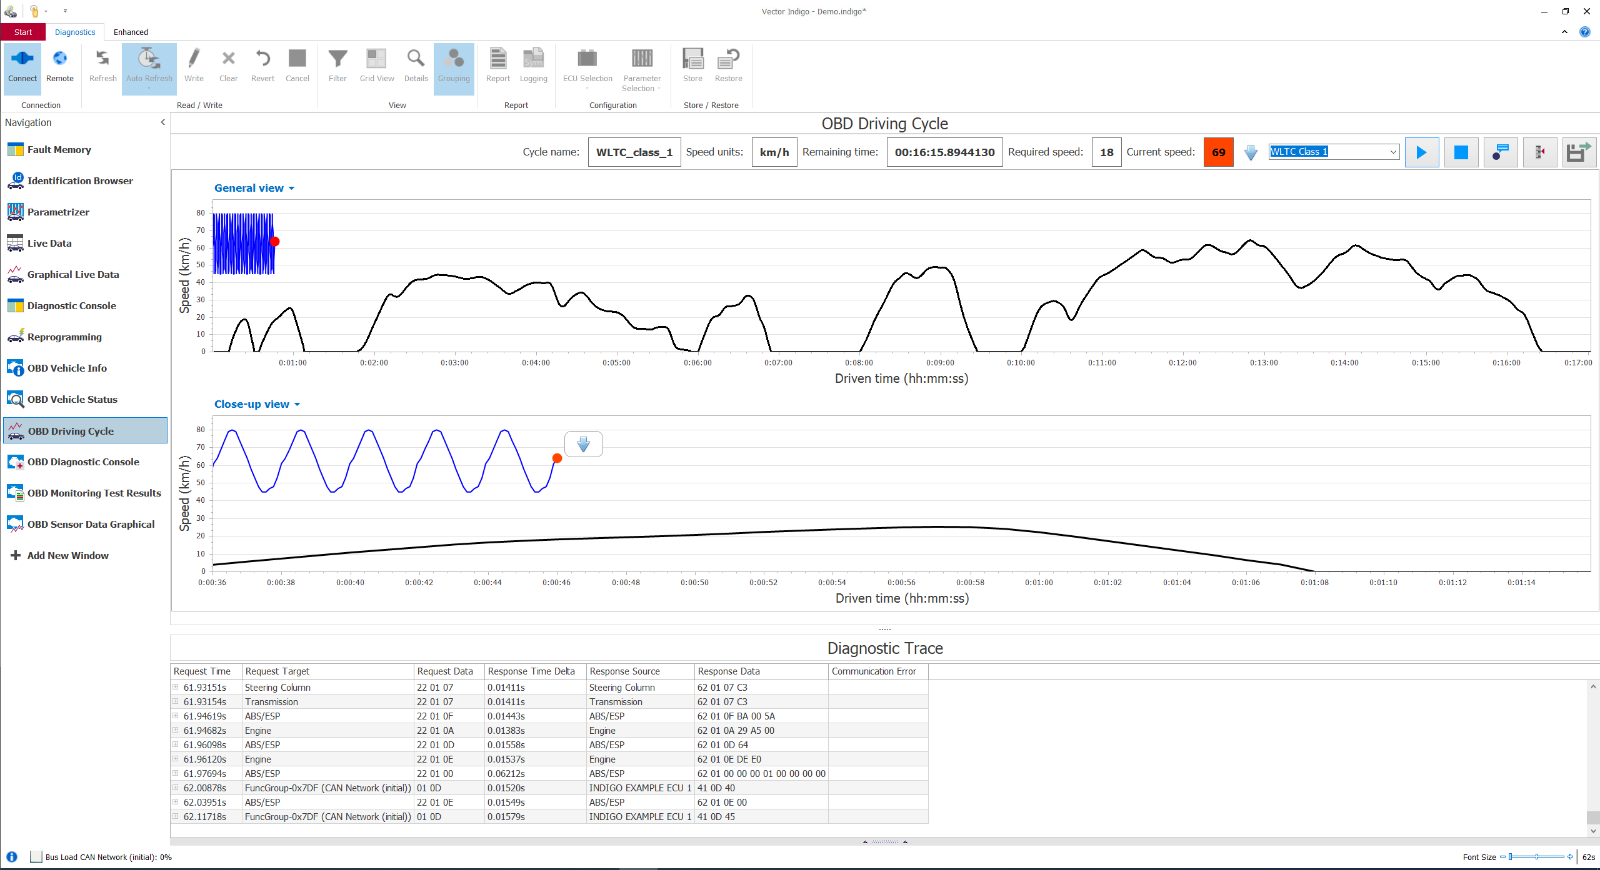Click the save/export driving cycle icon
Image resolution: width=1600 pixels, height=870 pixels.
pos(1579,152)
